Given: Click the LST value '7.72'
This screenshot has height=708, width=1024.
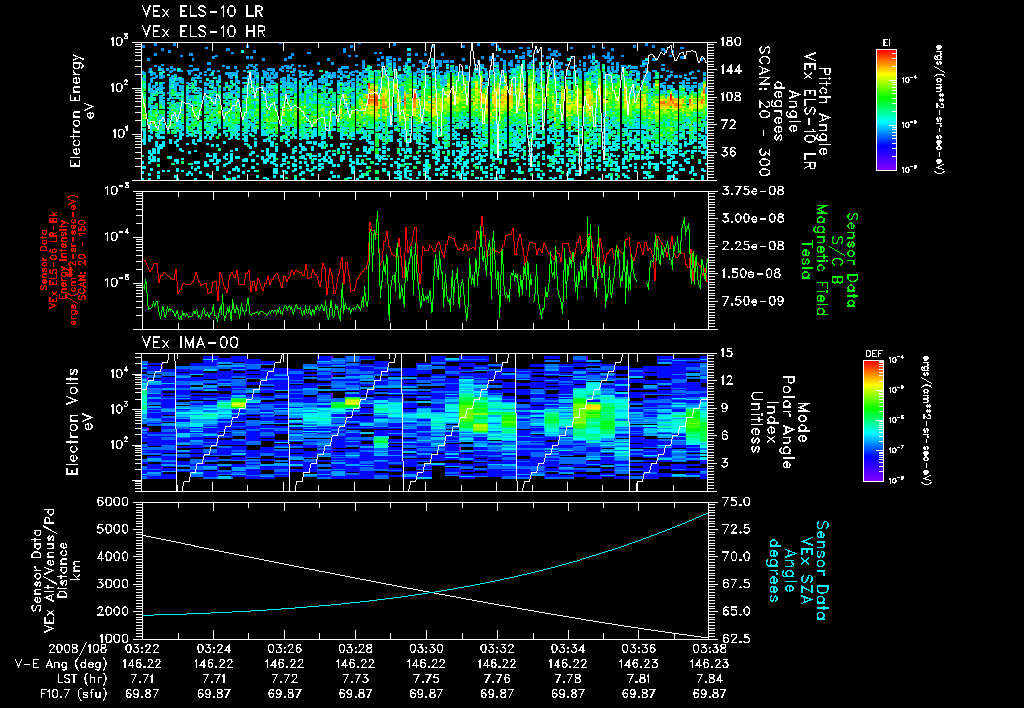Looking at the screenshot, I should [x=285, y=679].
